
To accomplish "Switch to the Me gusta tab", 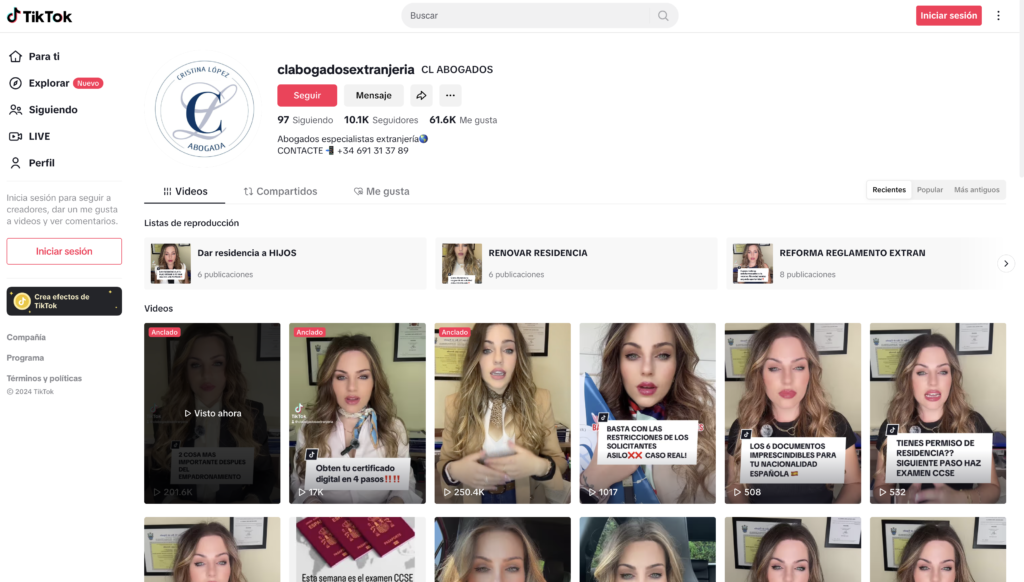I will (381, 191).
